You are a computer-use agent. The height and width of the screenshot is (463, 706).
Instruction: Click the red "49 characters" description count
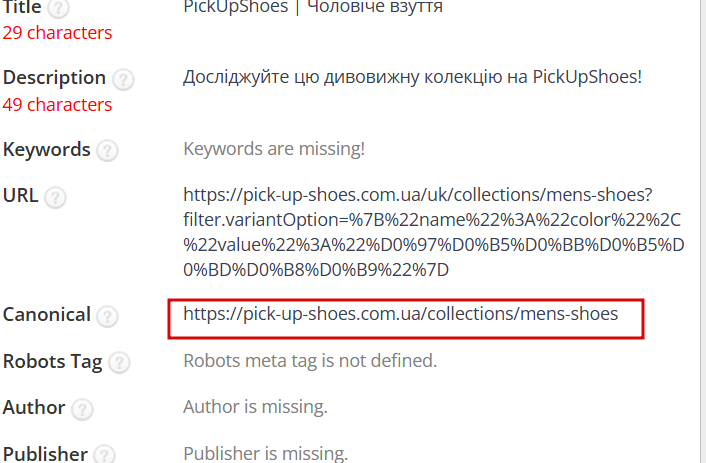[x=57, y=104]
